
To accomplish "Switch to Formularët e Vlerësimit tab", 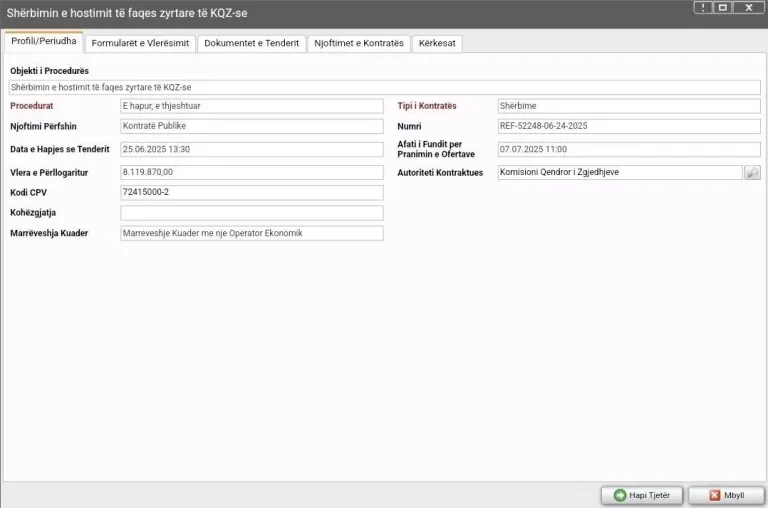I will (139, 43).
